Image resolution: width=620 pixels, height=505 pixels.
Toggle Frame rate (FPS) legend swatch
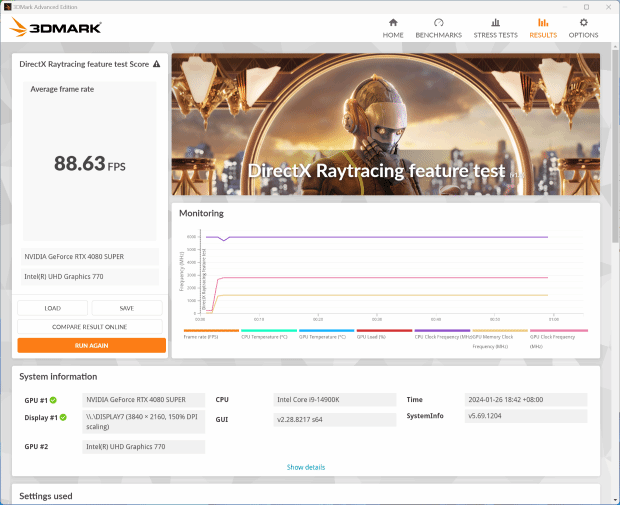click(211, 331)
